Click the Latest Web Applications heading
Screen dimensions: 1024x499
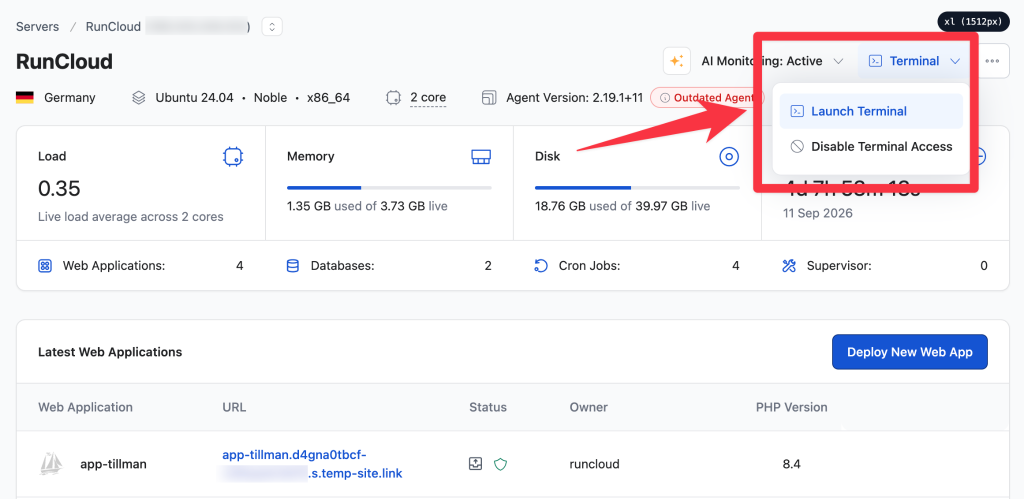tap(110, 352)
